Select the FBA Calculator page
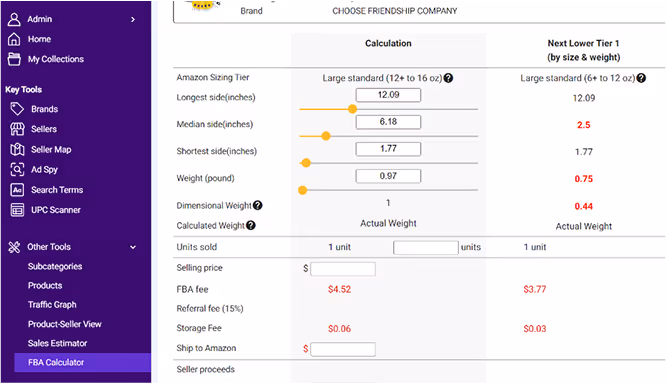 pos(82,363)
